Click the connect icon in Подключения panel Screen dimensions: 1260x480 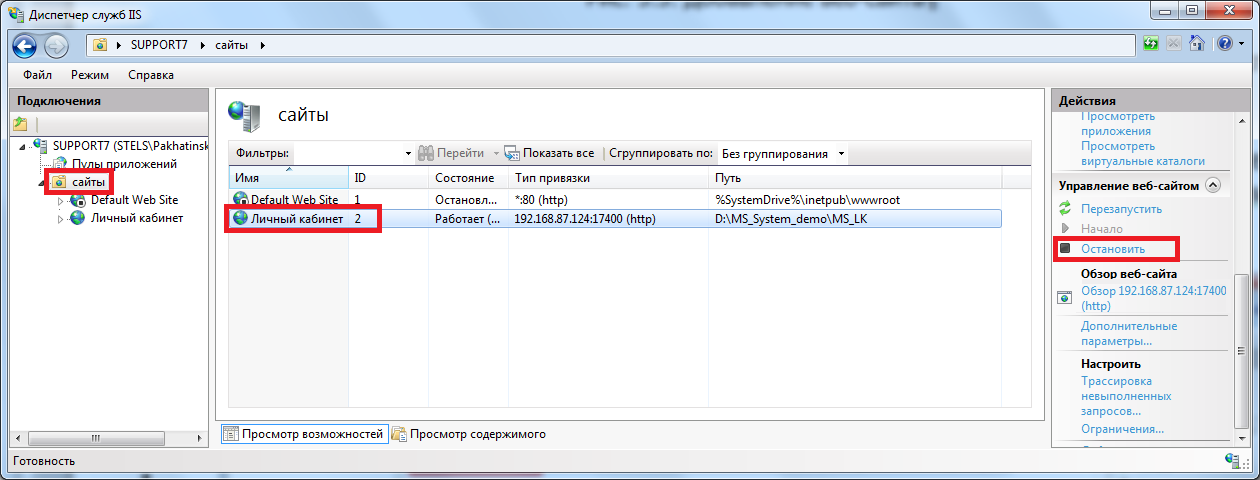tap(20, 124)
